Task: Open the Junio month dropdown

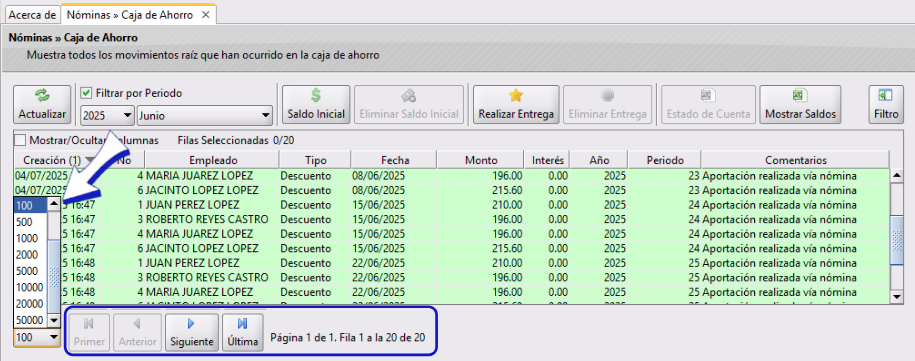Action: (205, 115)
